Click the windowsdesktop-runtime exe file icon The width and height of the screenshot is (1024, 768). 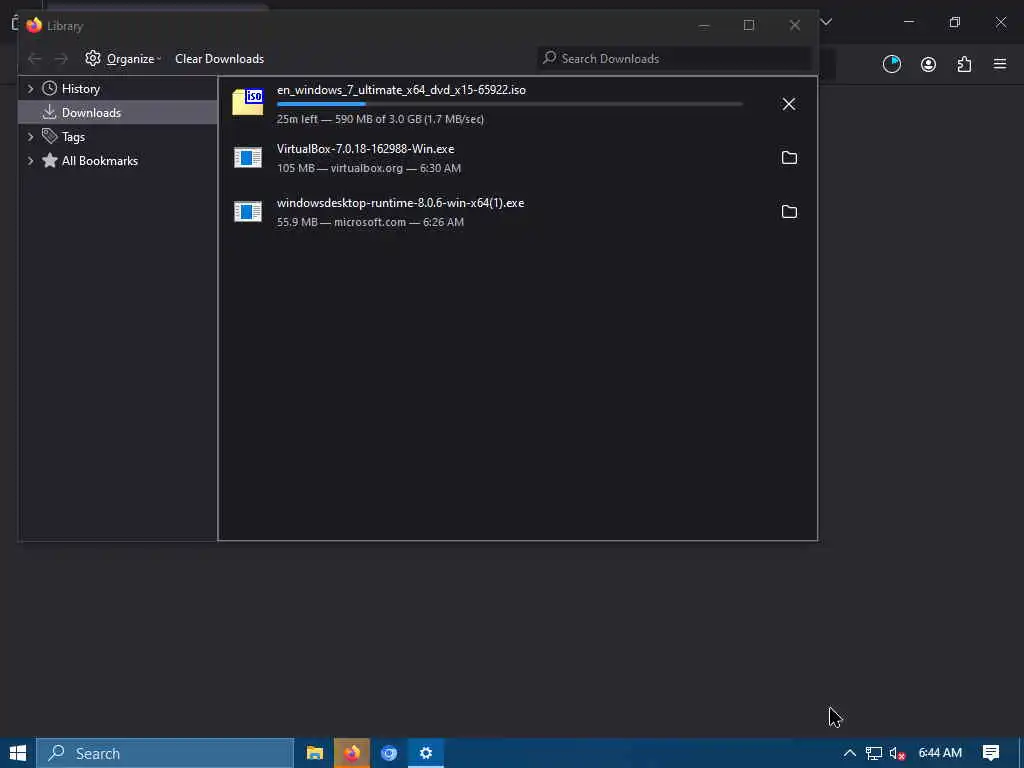pyautogui.click(x=248, y=212)
